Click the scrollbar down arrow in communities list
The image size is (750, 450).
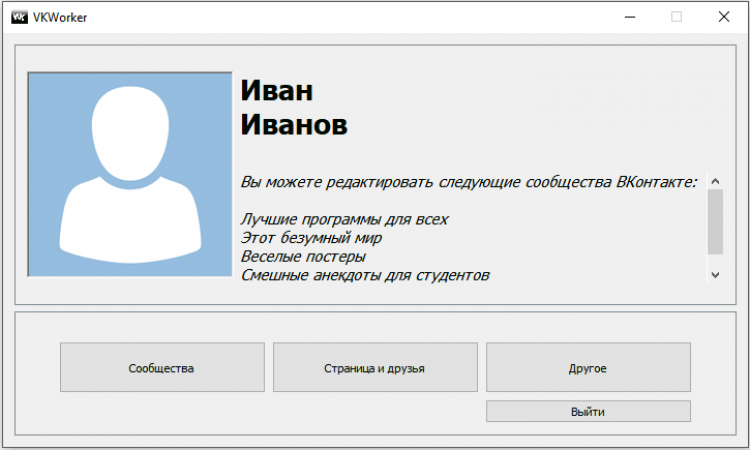click(715, 275)
